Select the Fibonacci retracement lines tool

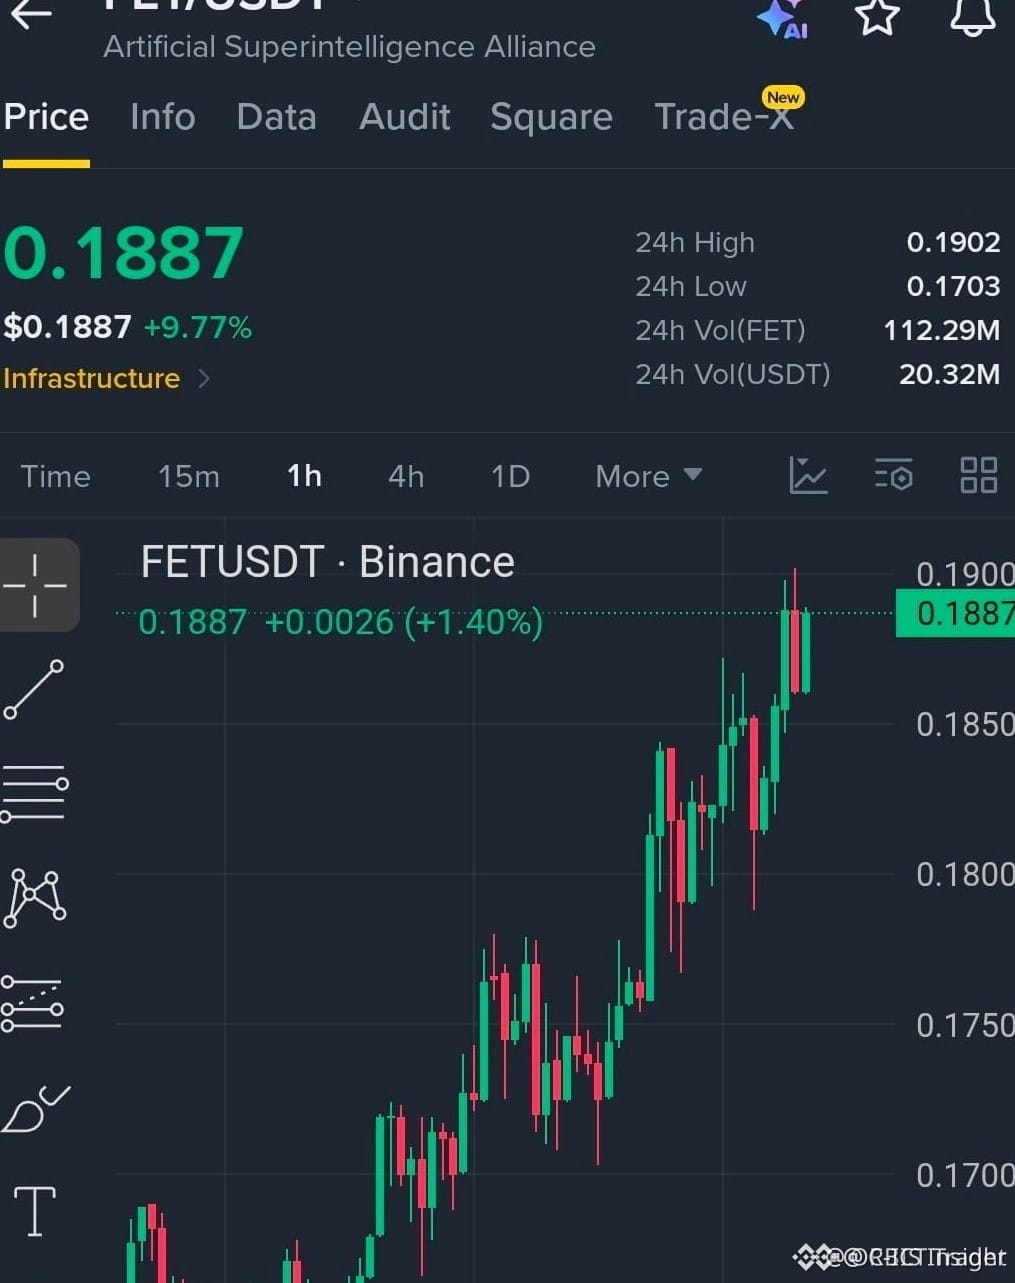[x=33, y=1004]
